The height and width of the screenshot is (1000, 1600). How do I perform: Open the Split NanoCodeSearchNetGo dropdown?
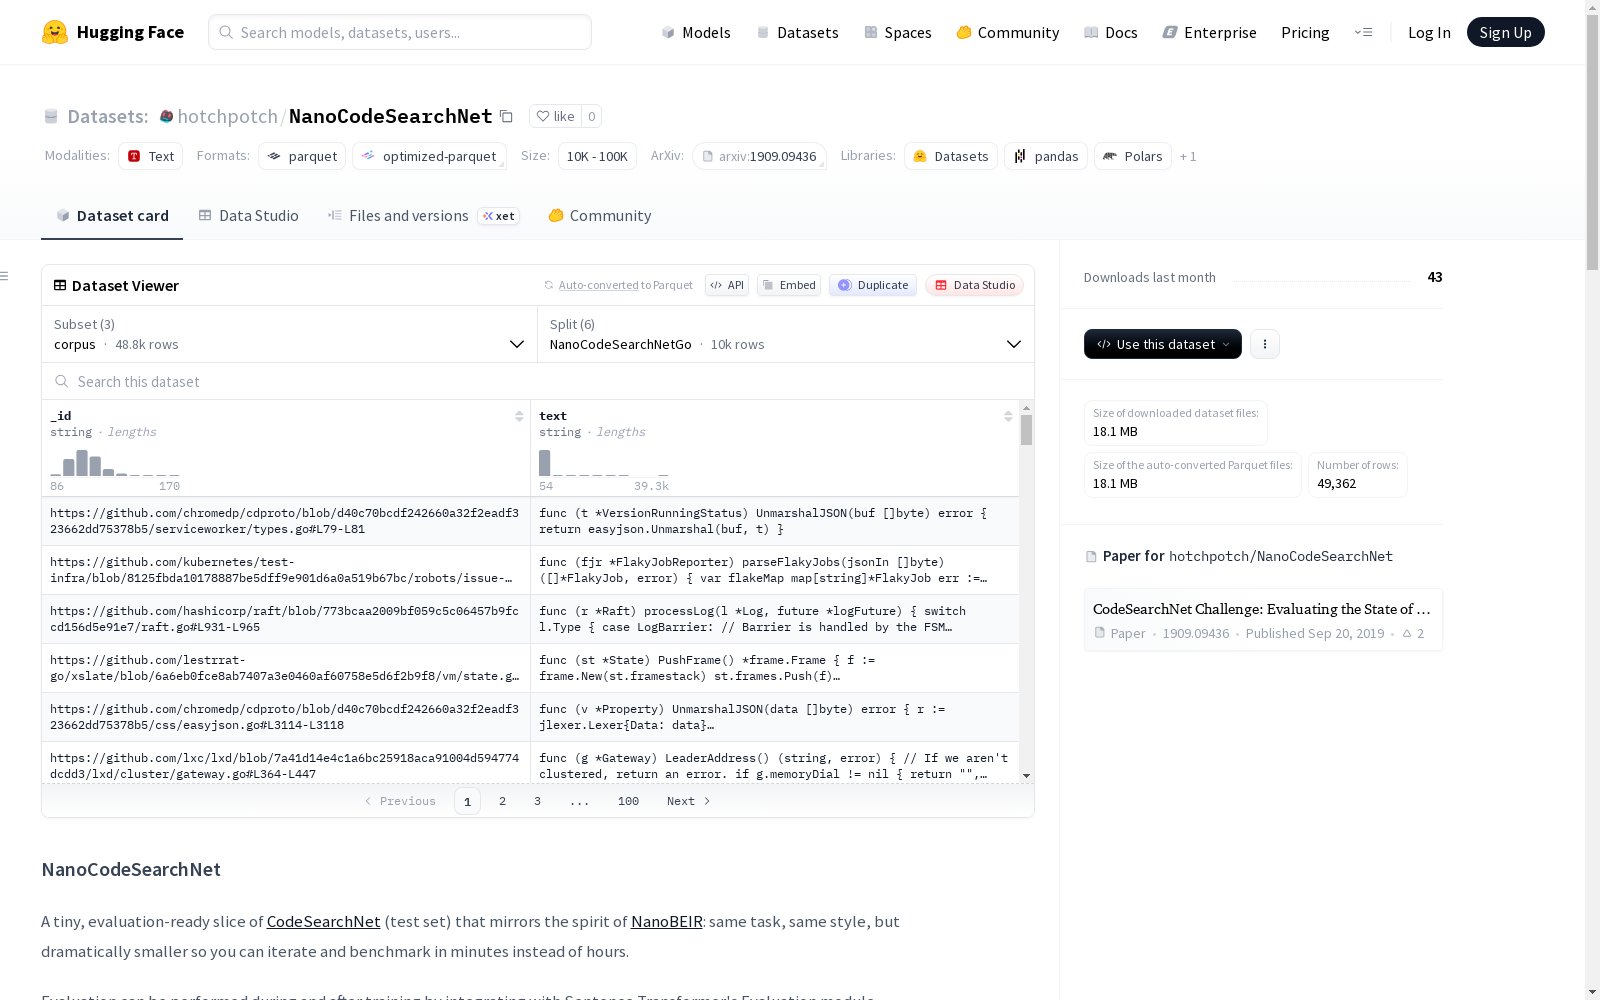point(786,334)
